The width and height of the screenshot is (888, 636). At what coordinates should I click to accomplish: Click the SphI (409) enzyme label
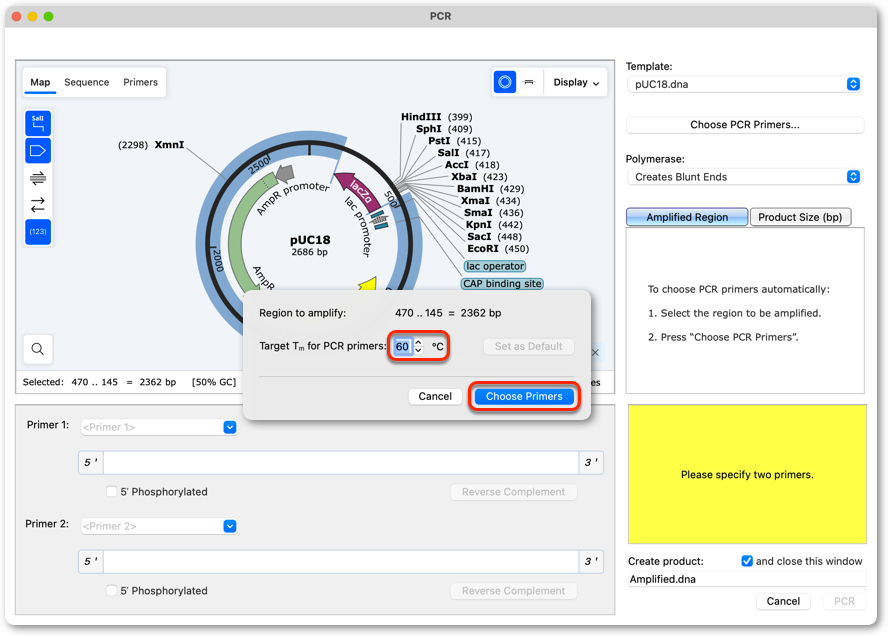click(444, 129)
